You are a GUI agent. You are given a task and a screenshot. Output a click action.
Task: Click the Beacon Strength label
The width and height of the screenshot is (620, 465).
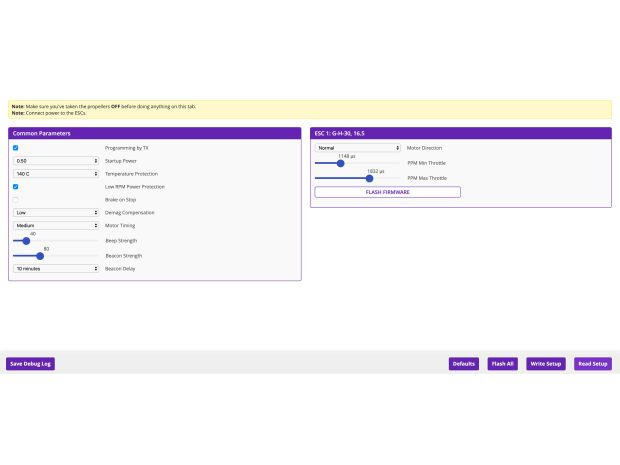click(123, 256)
